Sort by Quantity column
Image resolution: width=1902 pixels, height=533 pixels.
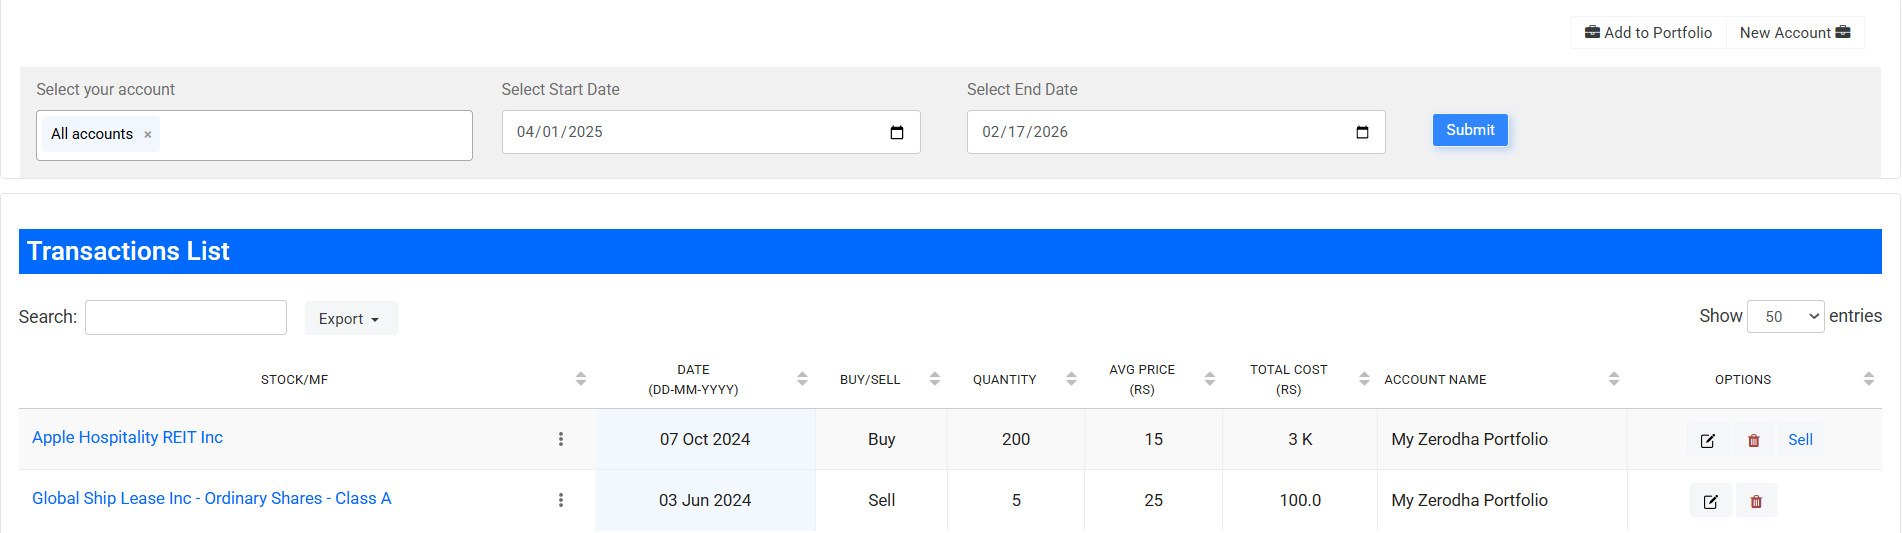point(1071,379)
